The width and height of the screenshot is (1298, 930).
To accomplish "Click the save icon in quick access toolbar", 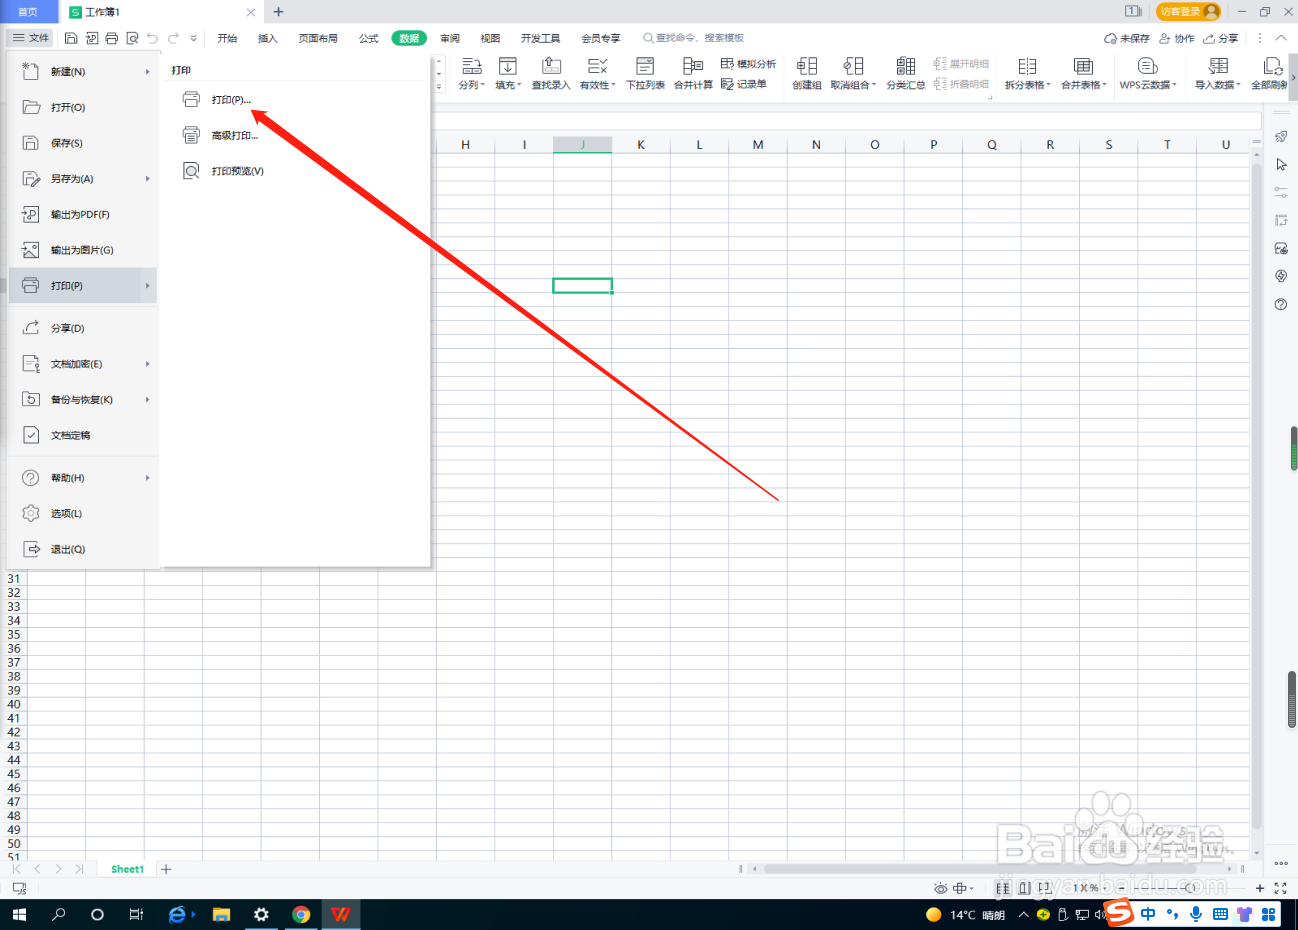I will [71, 38].
